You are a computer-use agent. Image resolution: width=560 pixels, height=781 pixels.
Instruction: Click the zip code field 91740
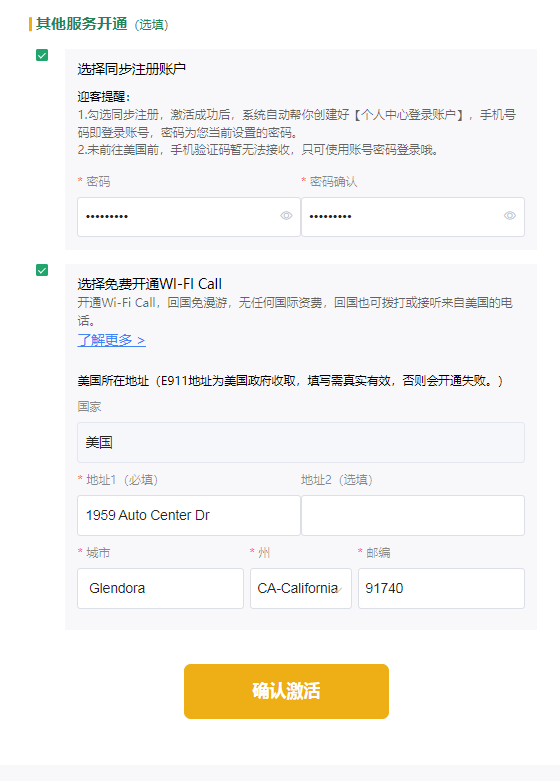pyautogui.click(x=441, y=588)
